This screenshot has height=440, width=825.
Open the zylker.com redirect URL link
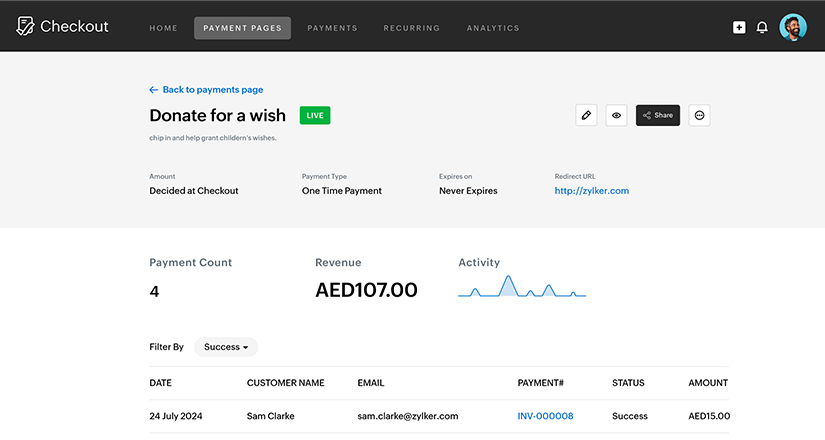click(591, 191)
